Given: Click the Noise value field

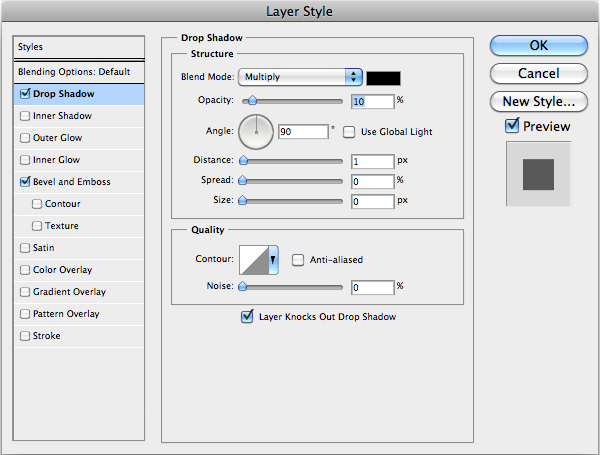Looking at the screenshot, I should click(373, 287).
